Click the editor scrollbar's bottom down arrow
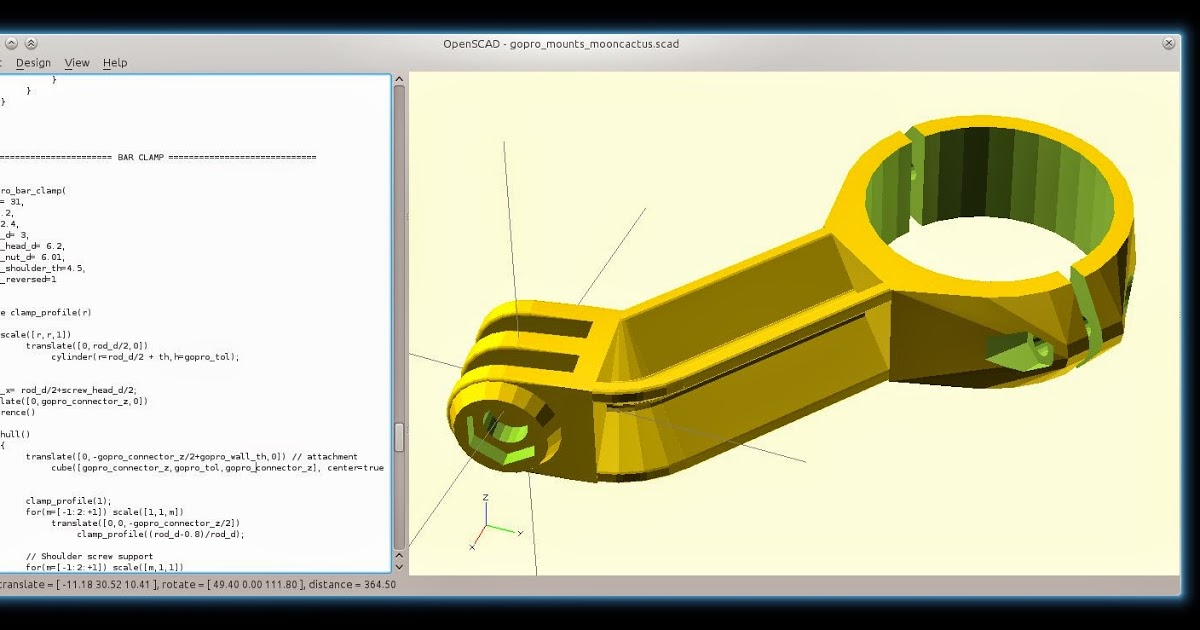 pyautogui.click(x=399, y=569)
